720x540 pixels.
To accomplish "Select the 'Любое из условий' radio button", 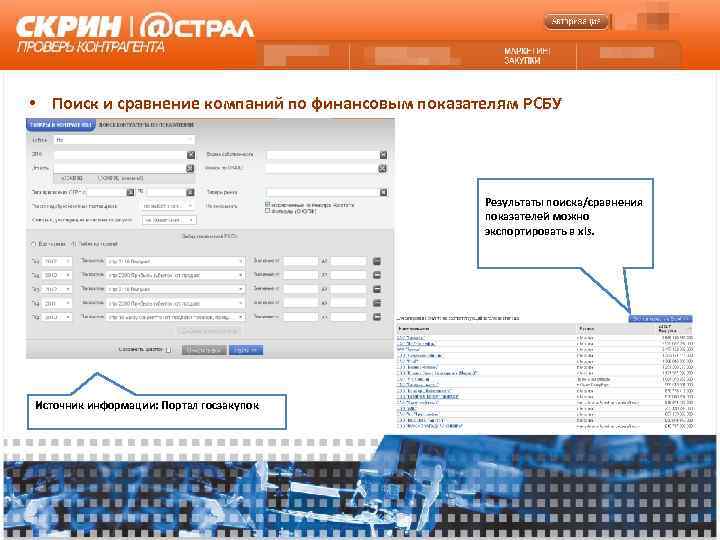I will pyautogui.click(x=73, y=244).
